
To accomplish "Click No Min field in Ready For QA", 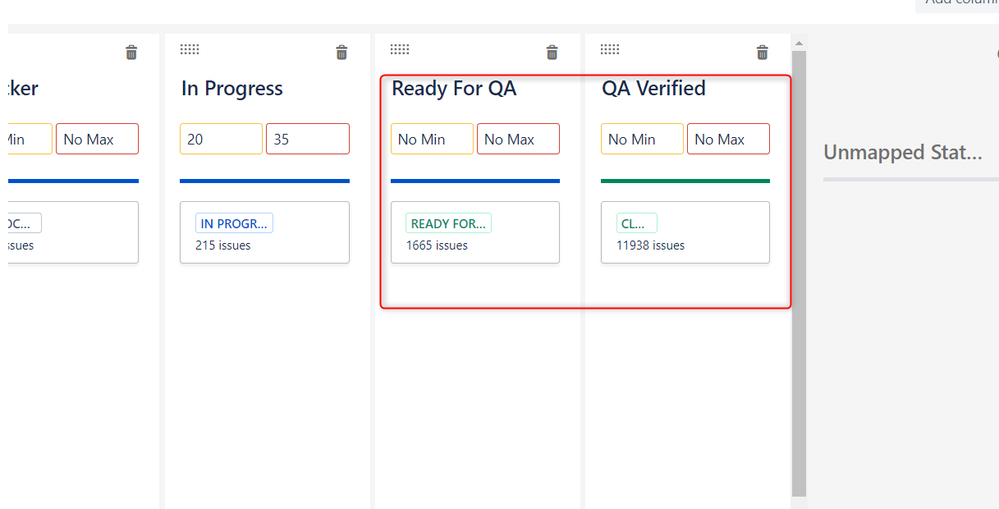I will 432,139.
